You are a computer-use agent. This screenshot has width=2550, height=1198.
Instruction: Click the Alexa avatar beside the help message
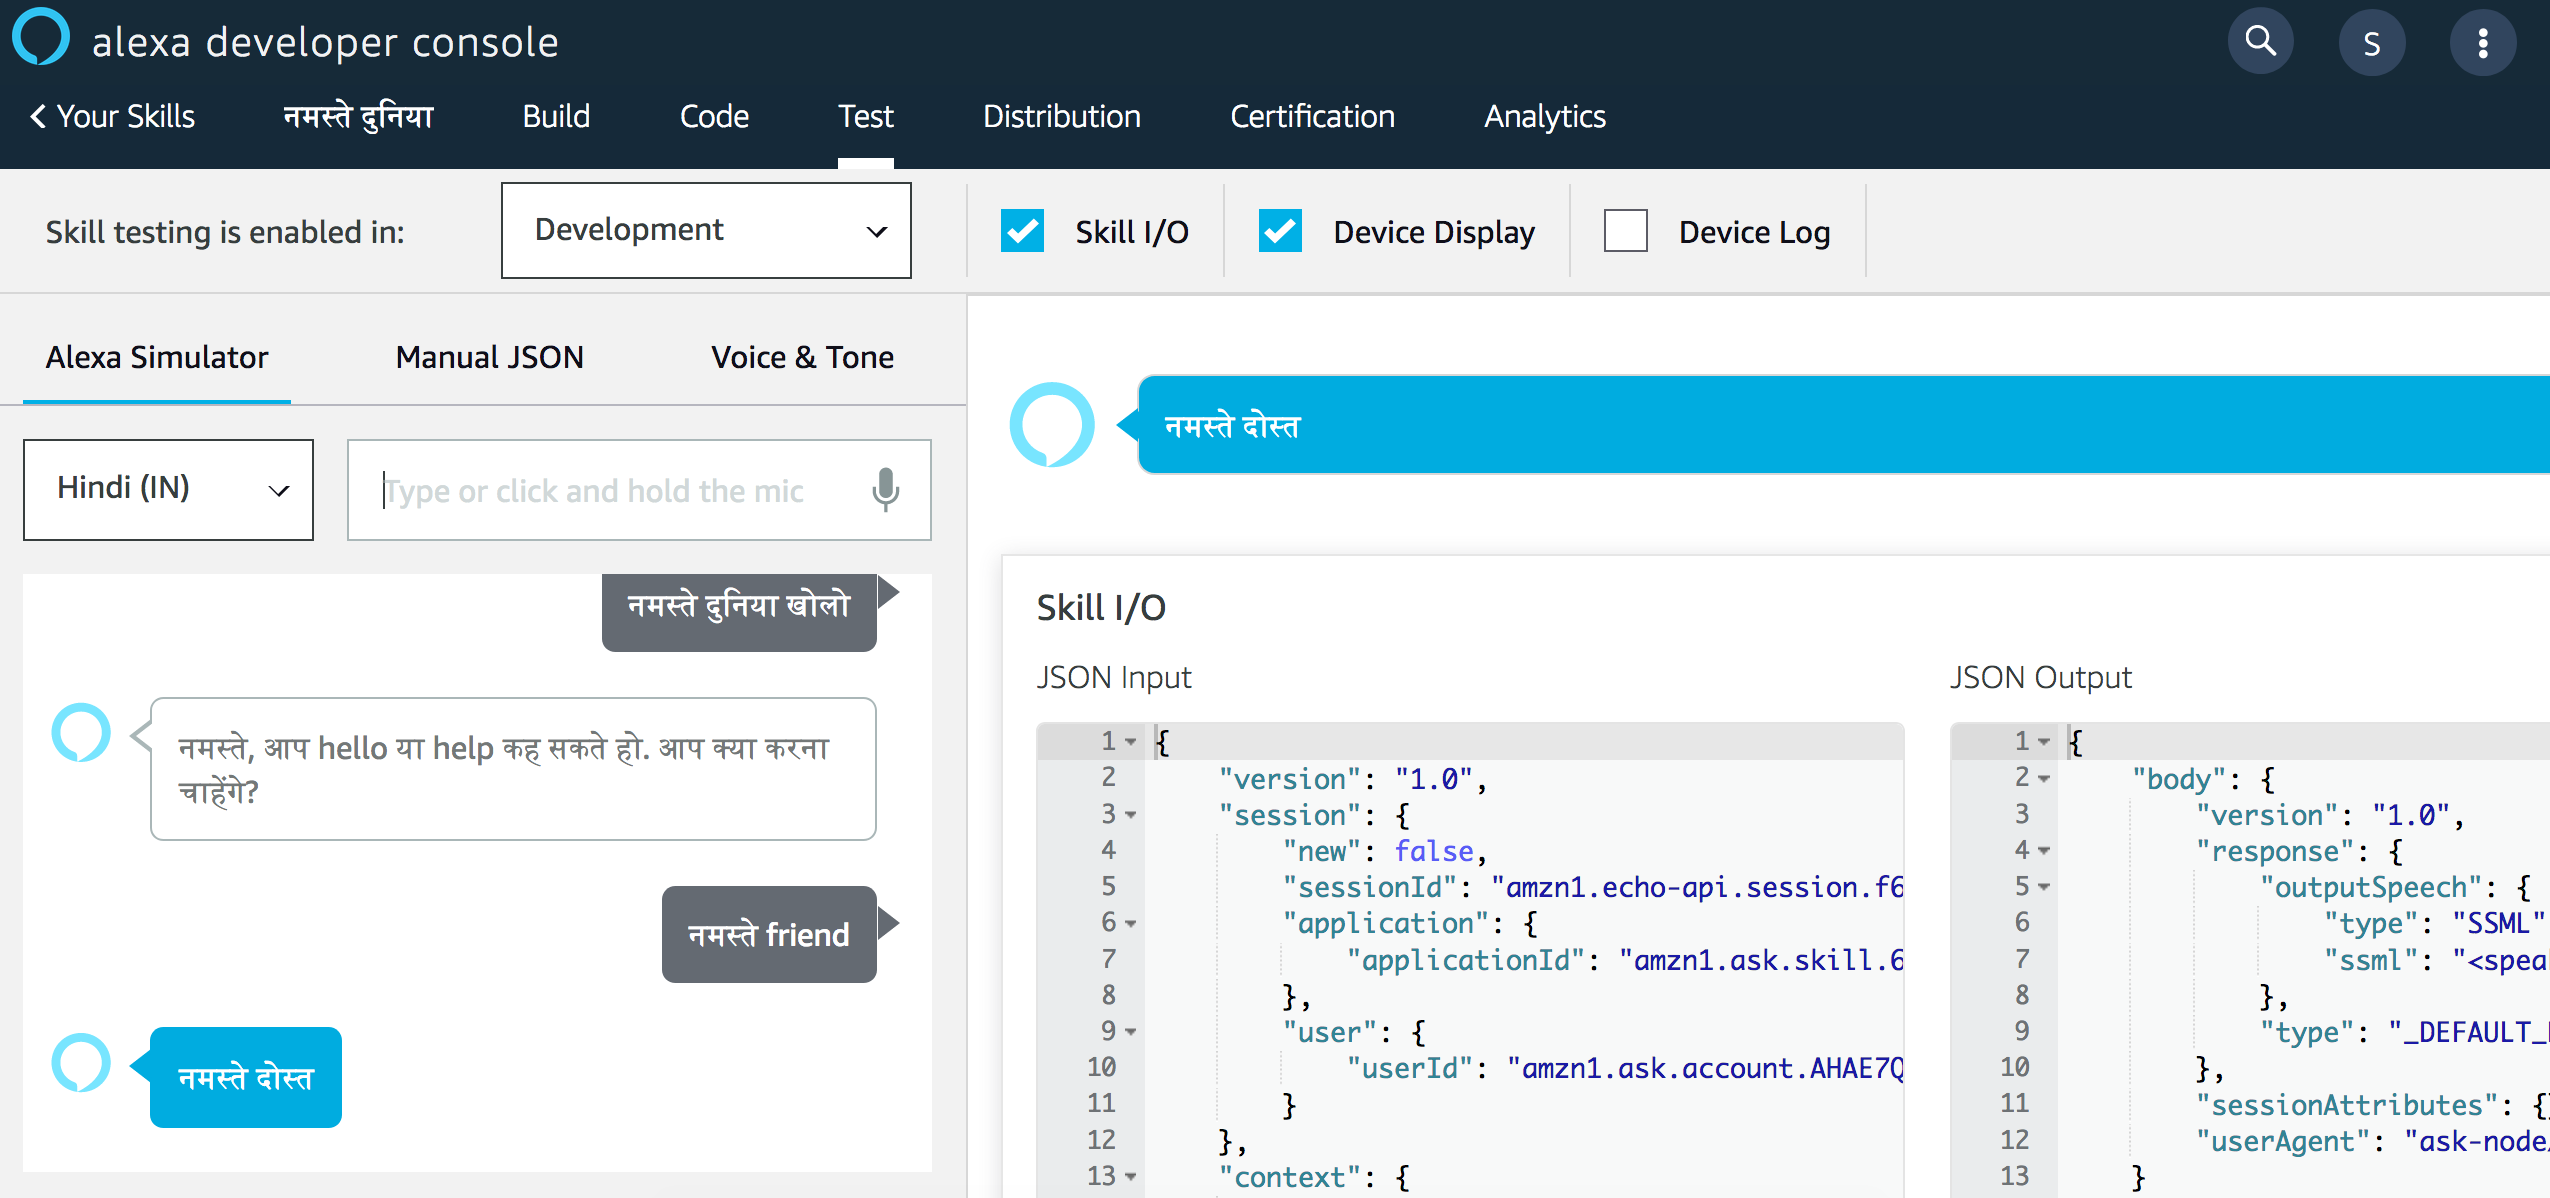(82, 732)
